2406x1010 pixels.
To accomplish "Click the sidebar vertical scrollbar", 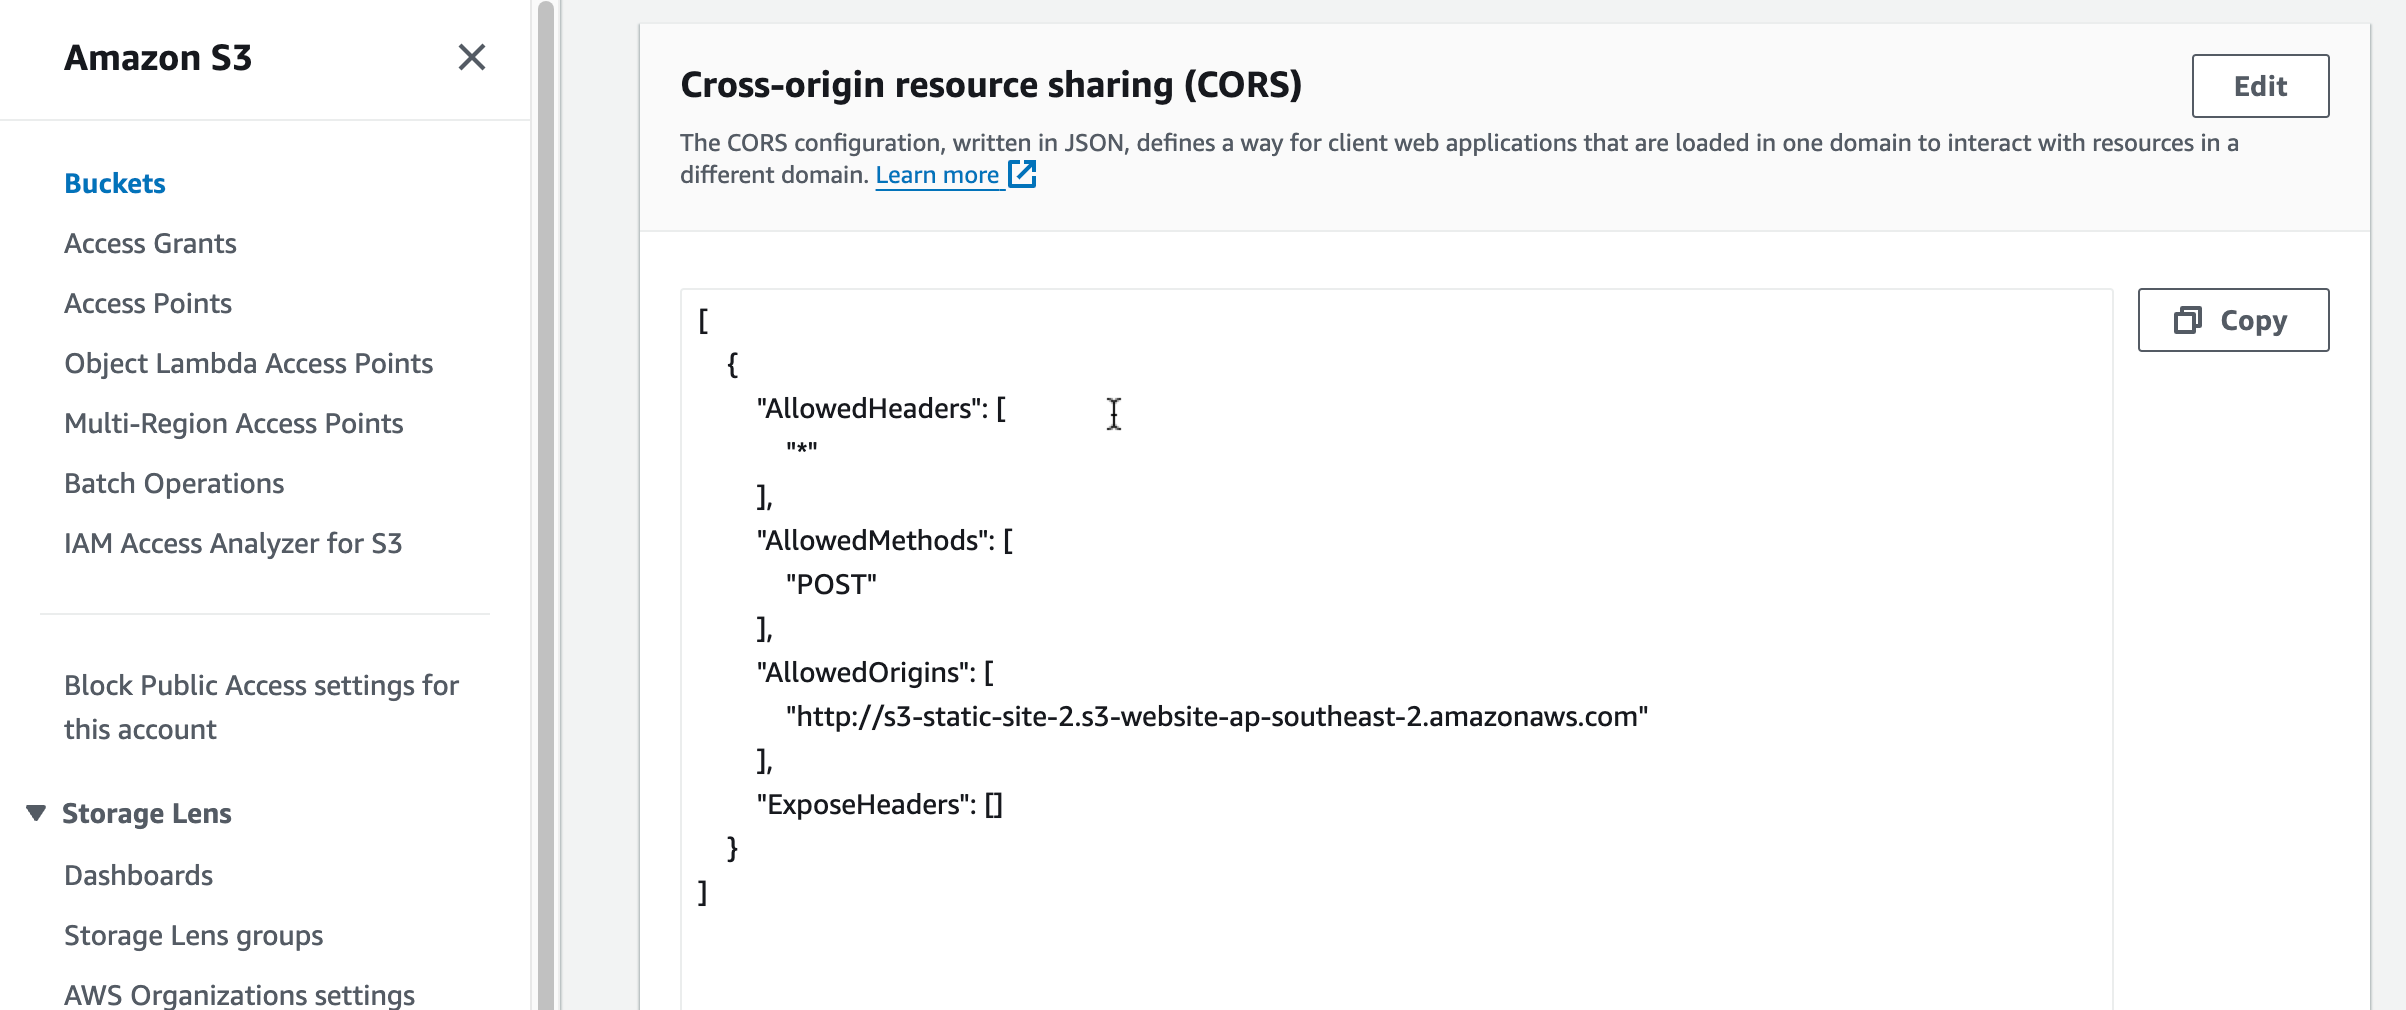I will (545, 500).
